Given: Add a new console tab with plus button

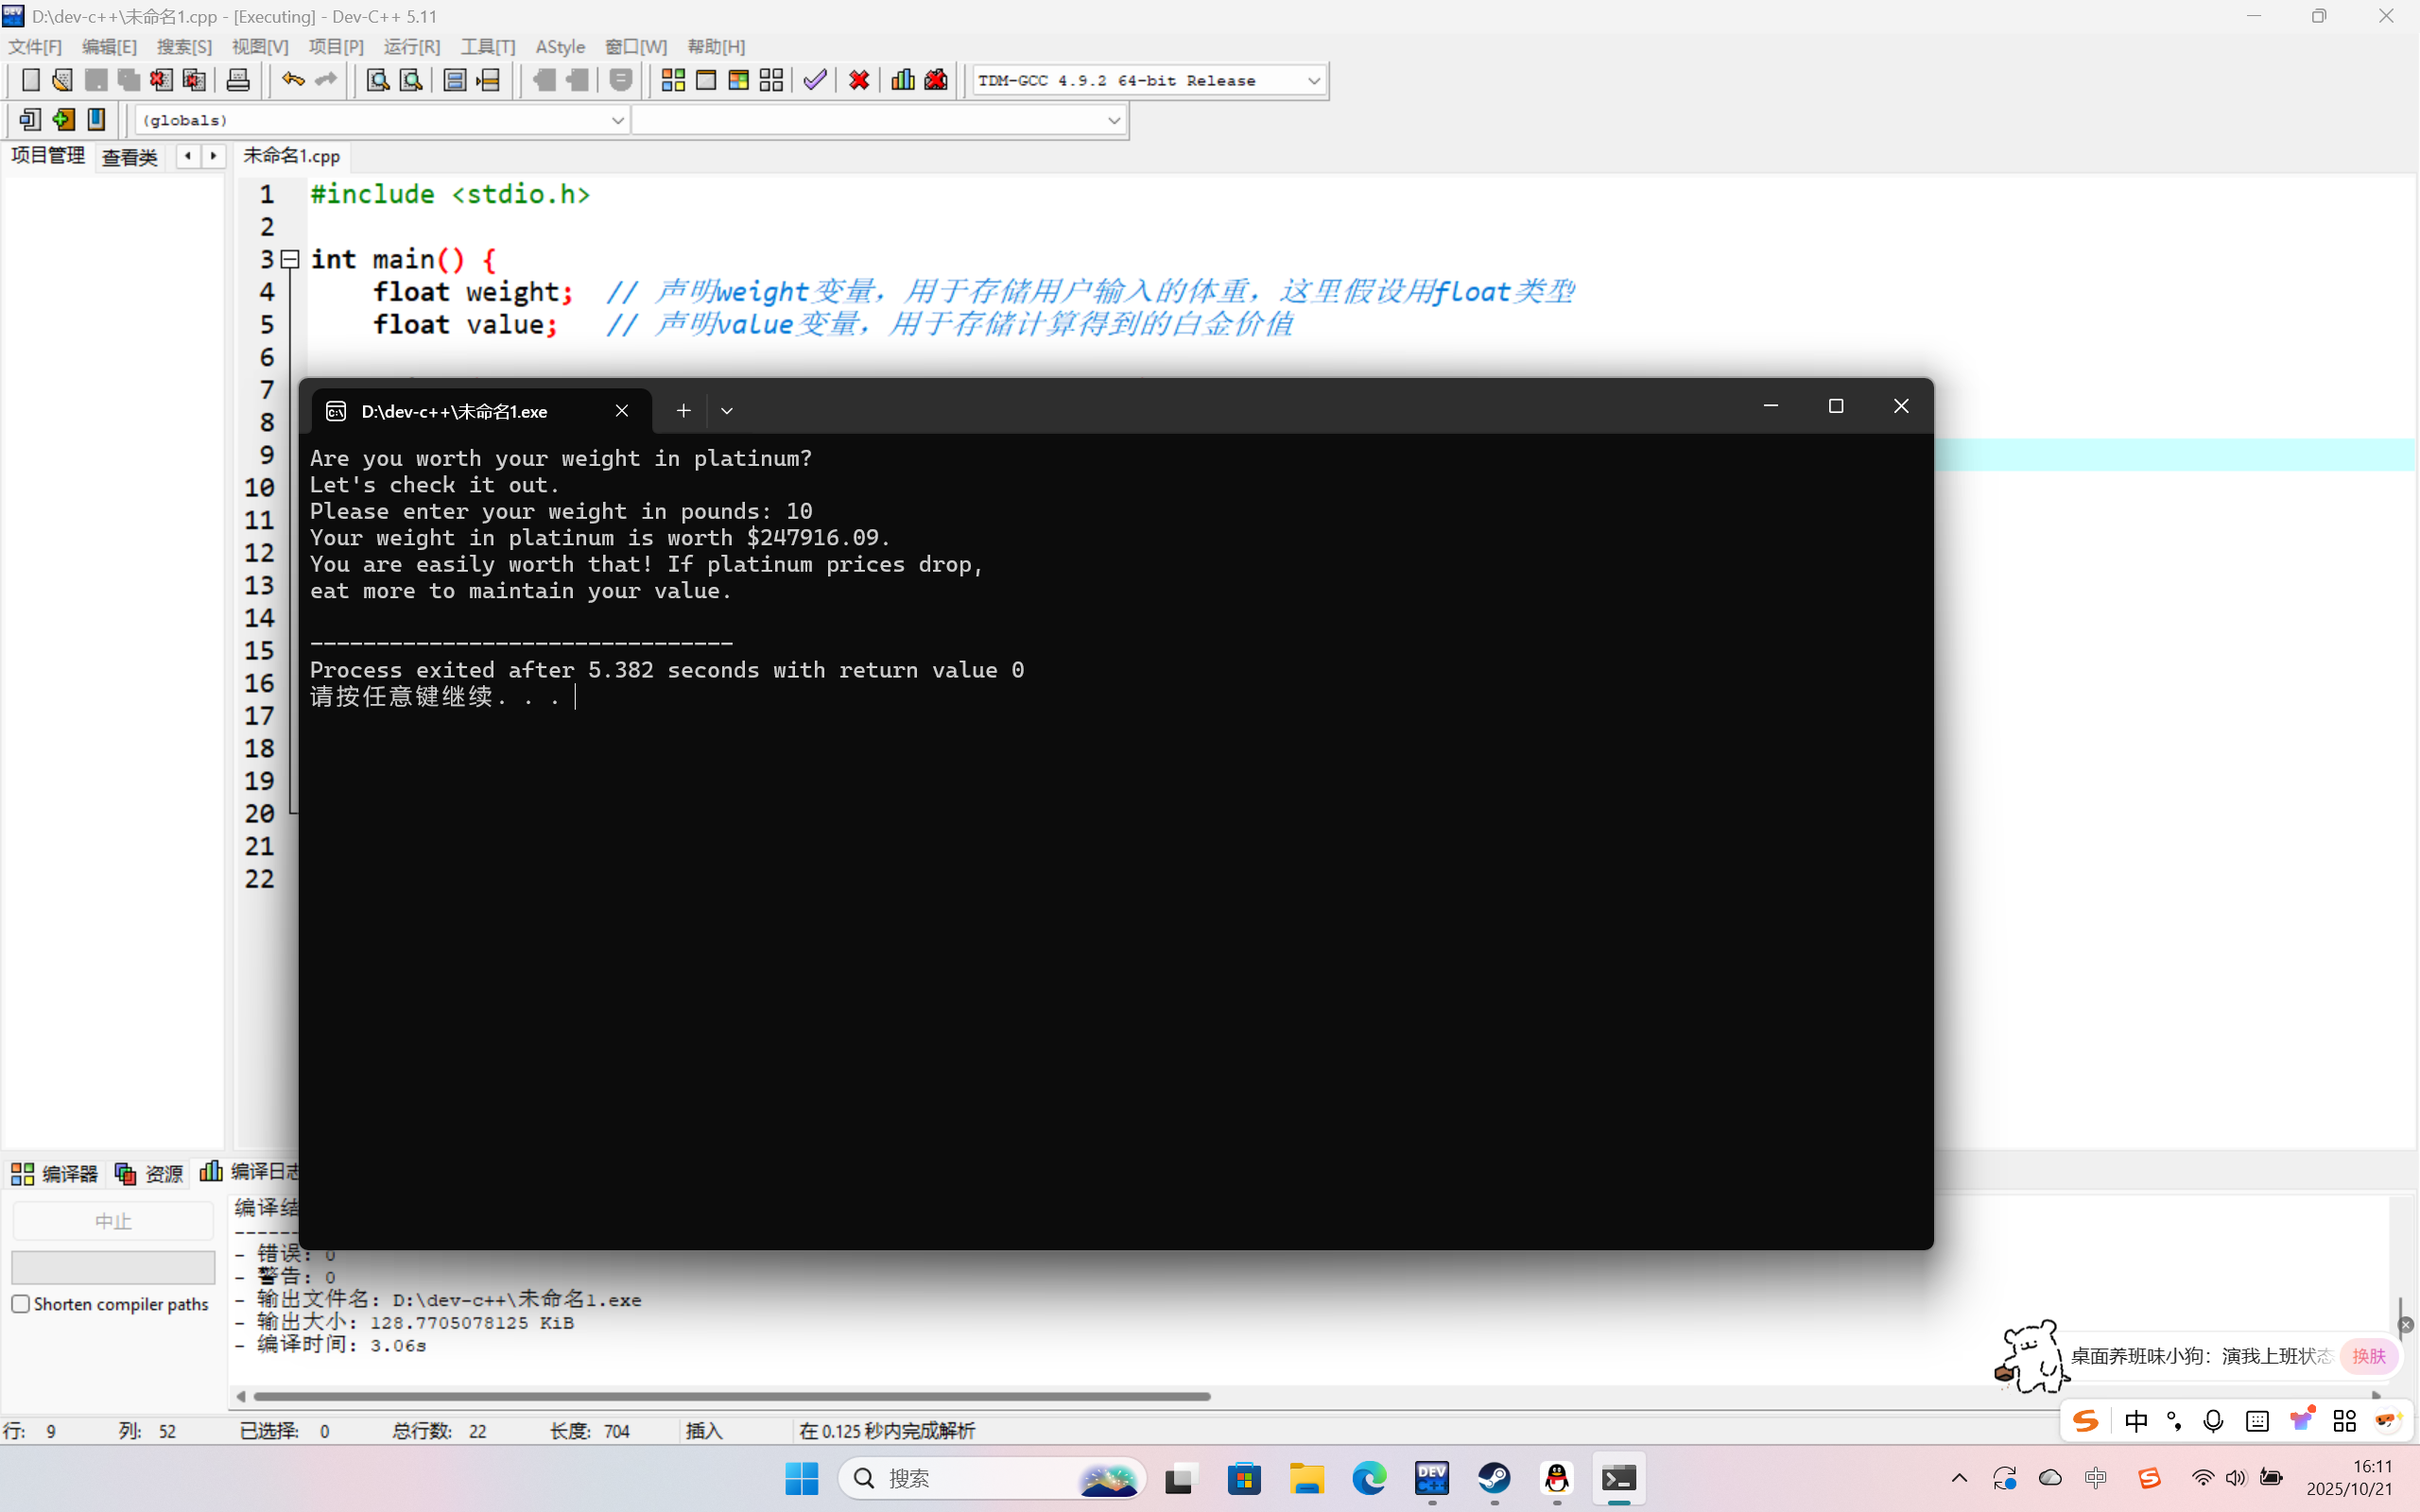Looking at the screenshot, I should point(684,411).
